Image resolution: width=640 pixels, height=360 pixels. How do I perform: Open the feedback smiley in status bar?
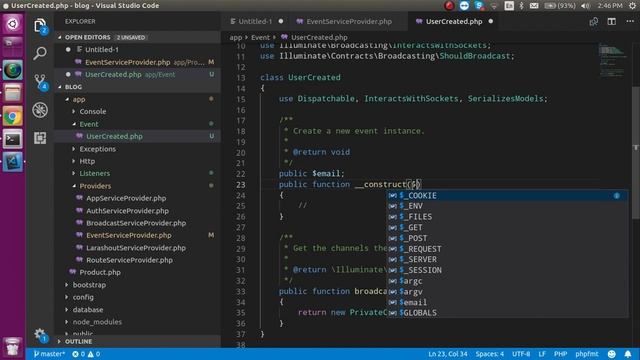click(611, 354)
